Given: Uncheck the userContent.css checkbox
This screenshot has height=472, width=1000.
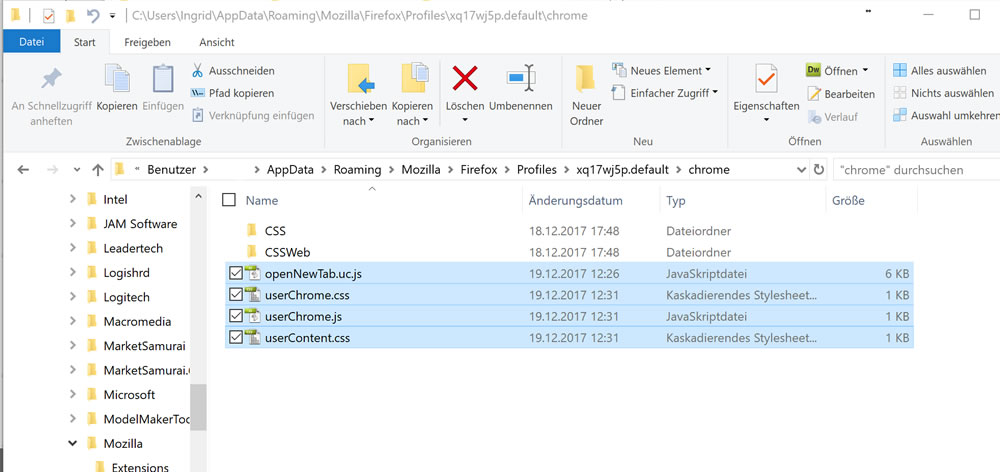Looking at the screenshot, I should 235,338.
